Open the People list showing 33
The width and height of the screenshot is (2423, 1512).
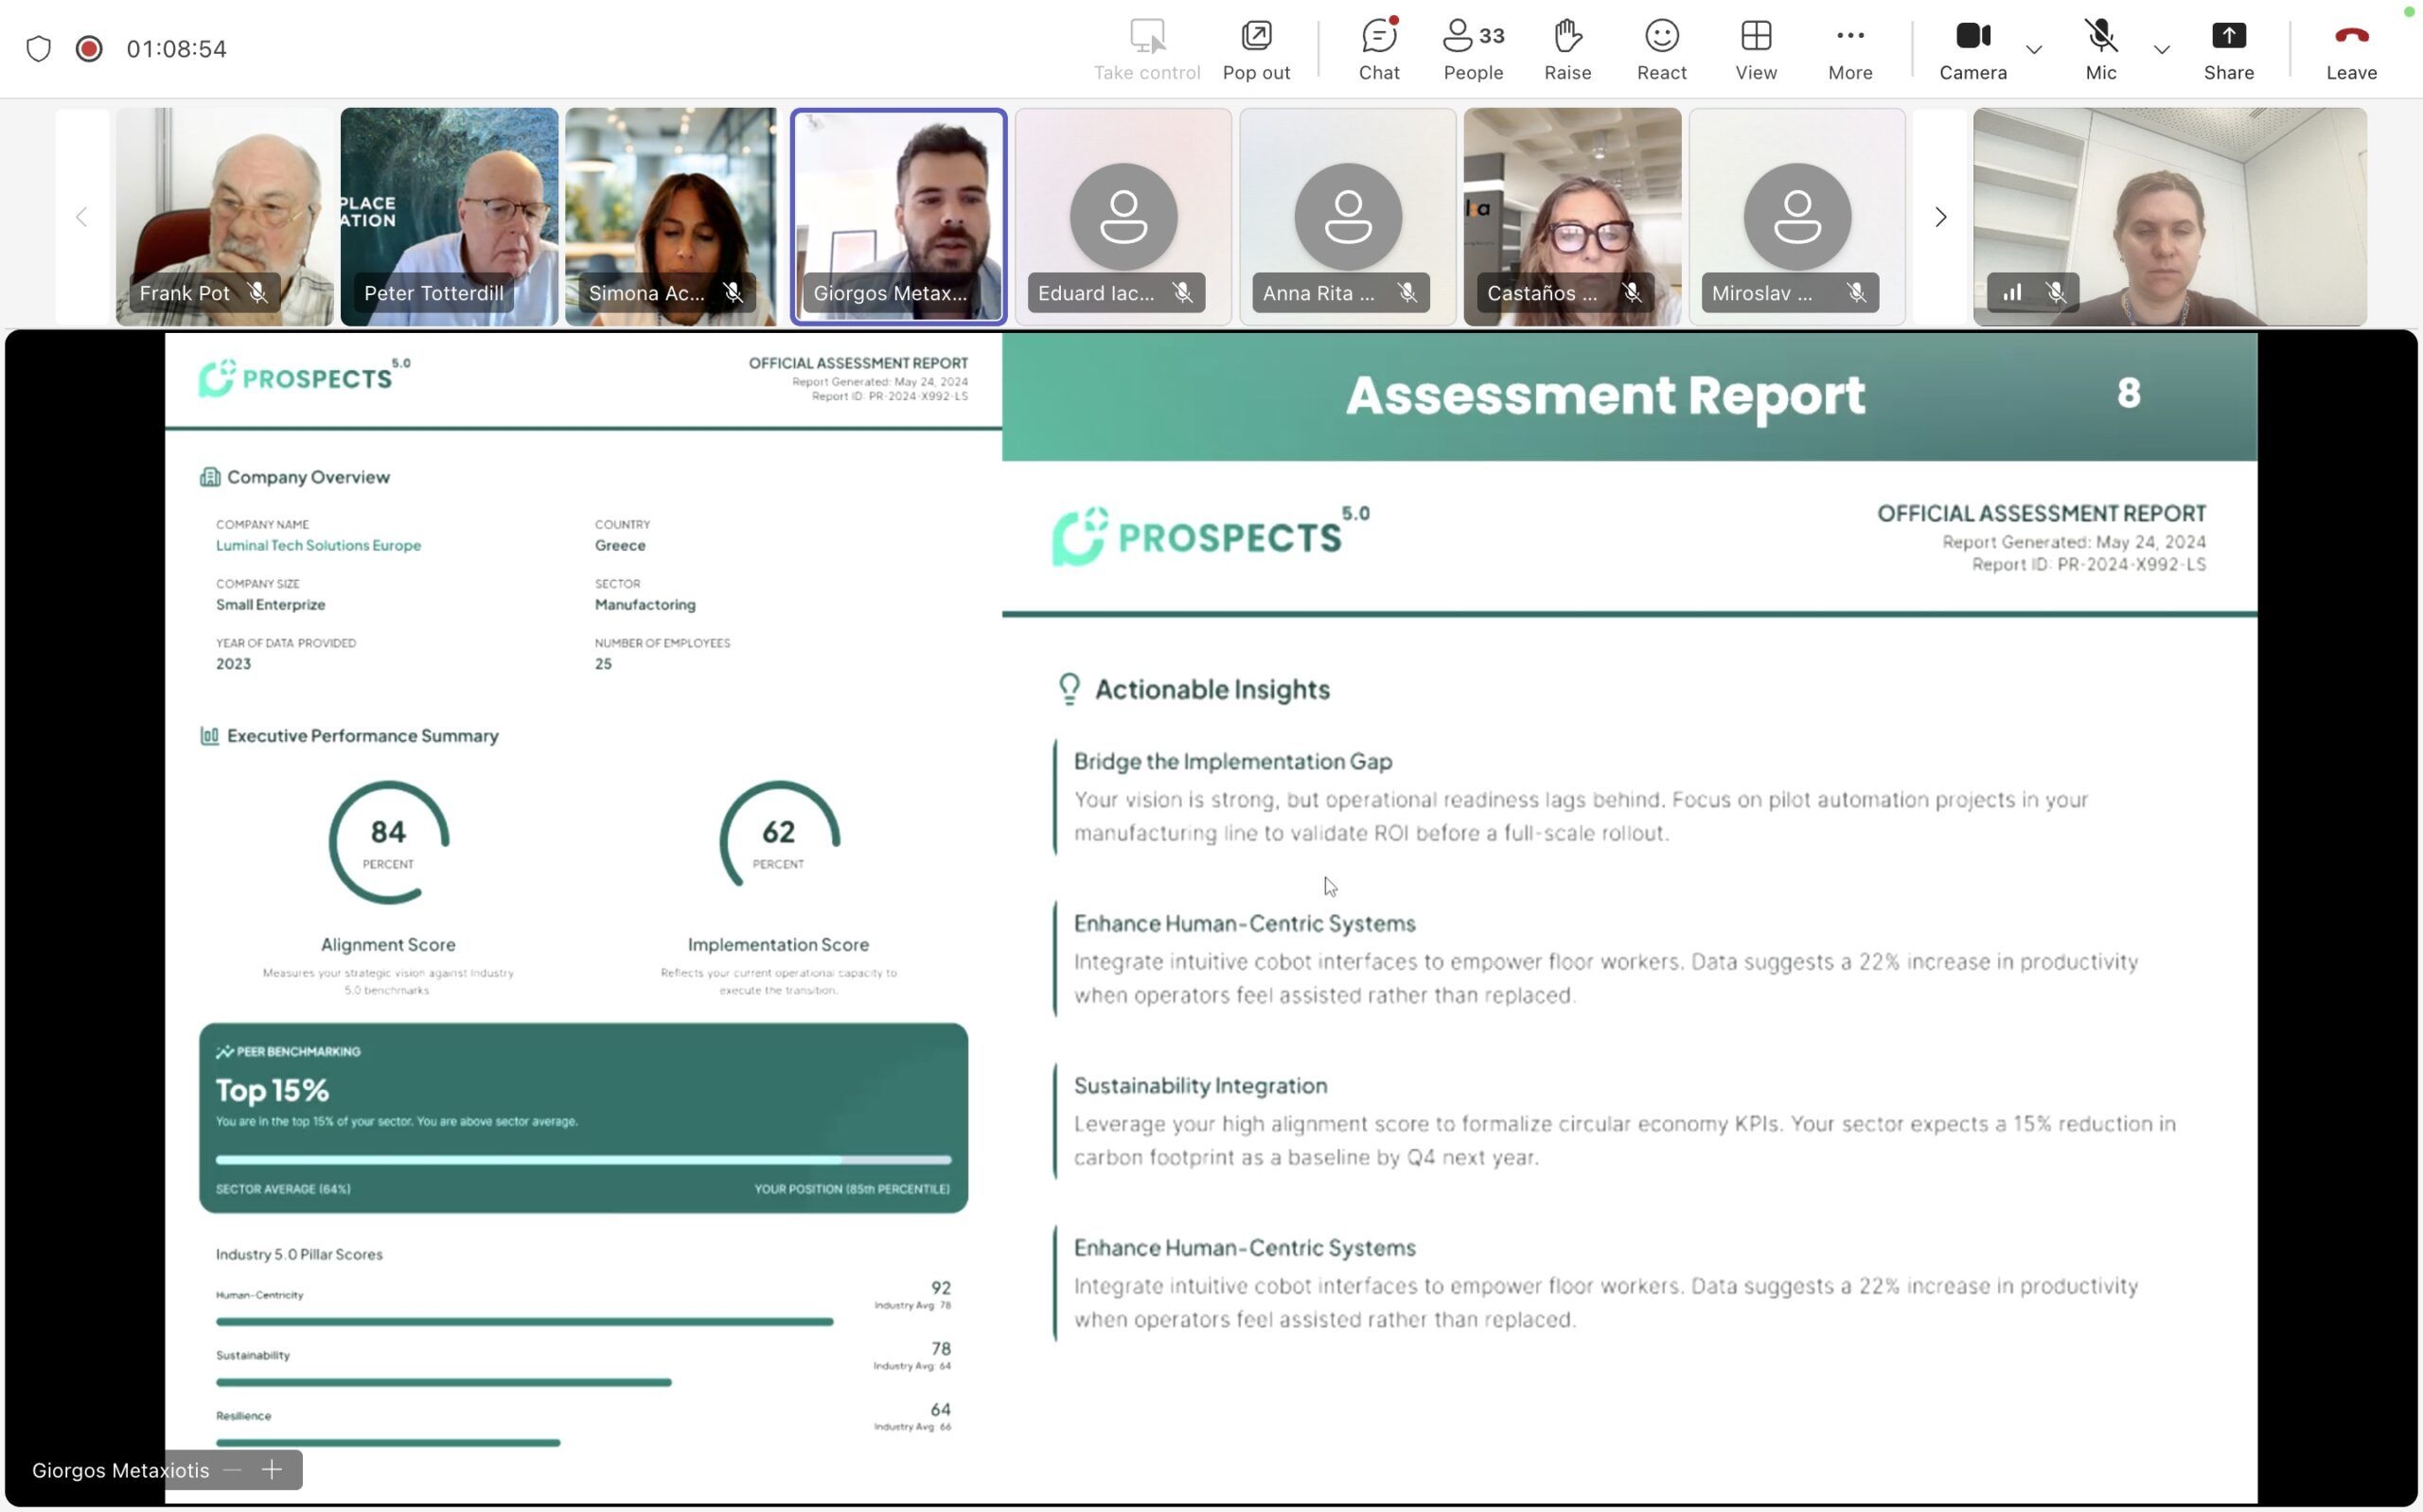coord(1473,49)
